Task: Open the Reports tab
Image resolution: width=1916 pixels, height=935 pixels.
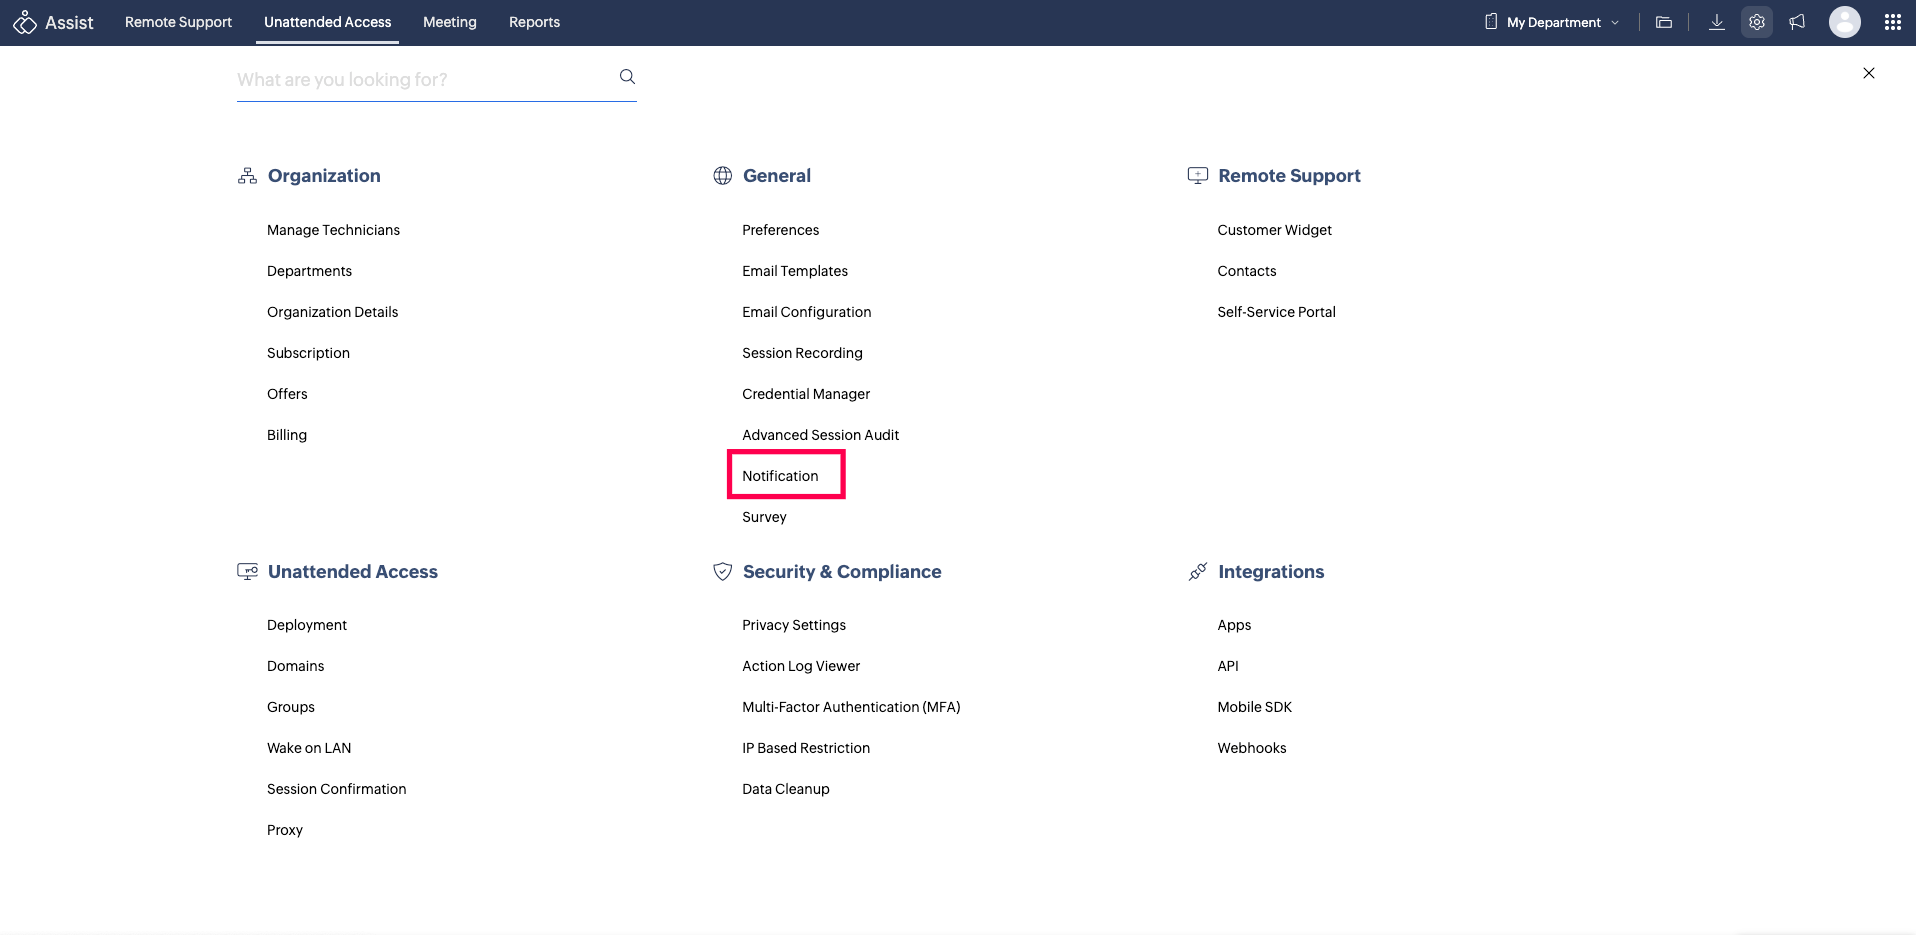Action: (534, 22)
